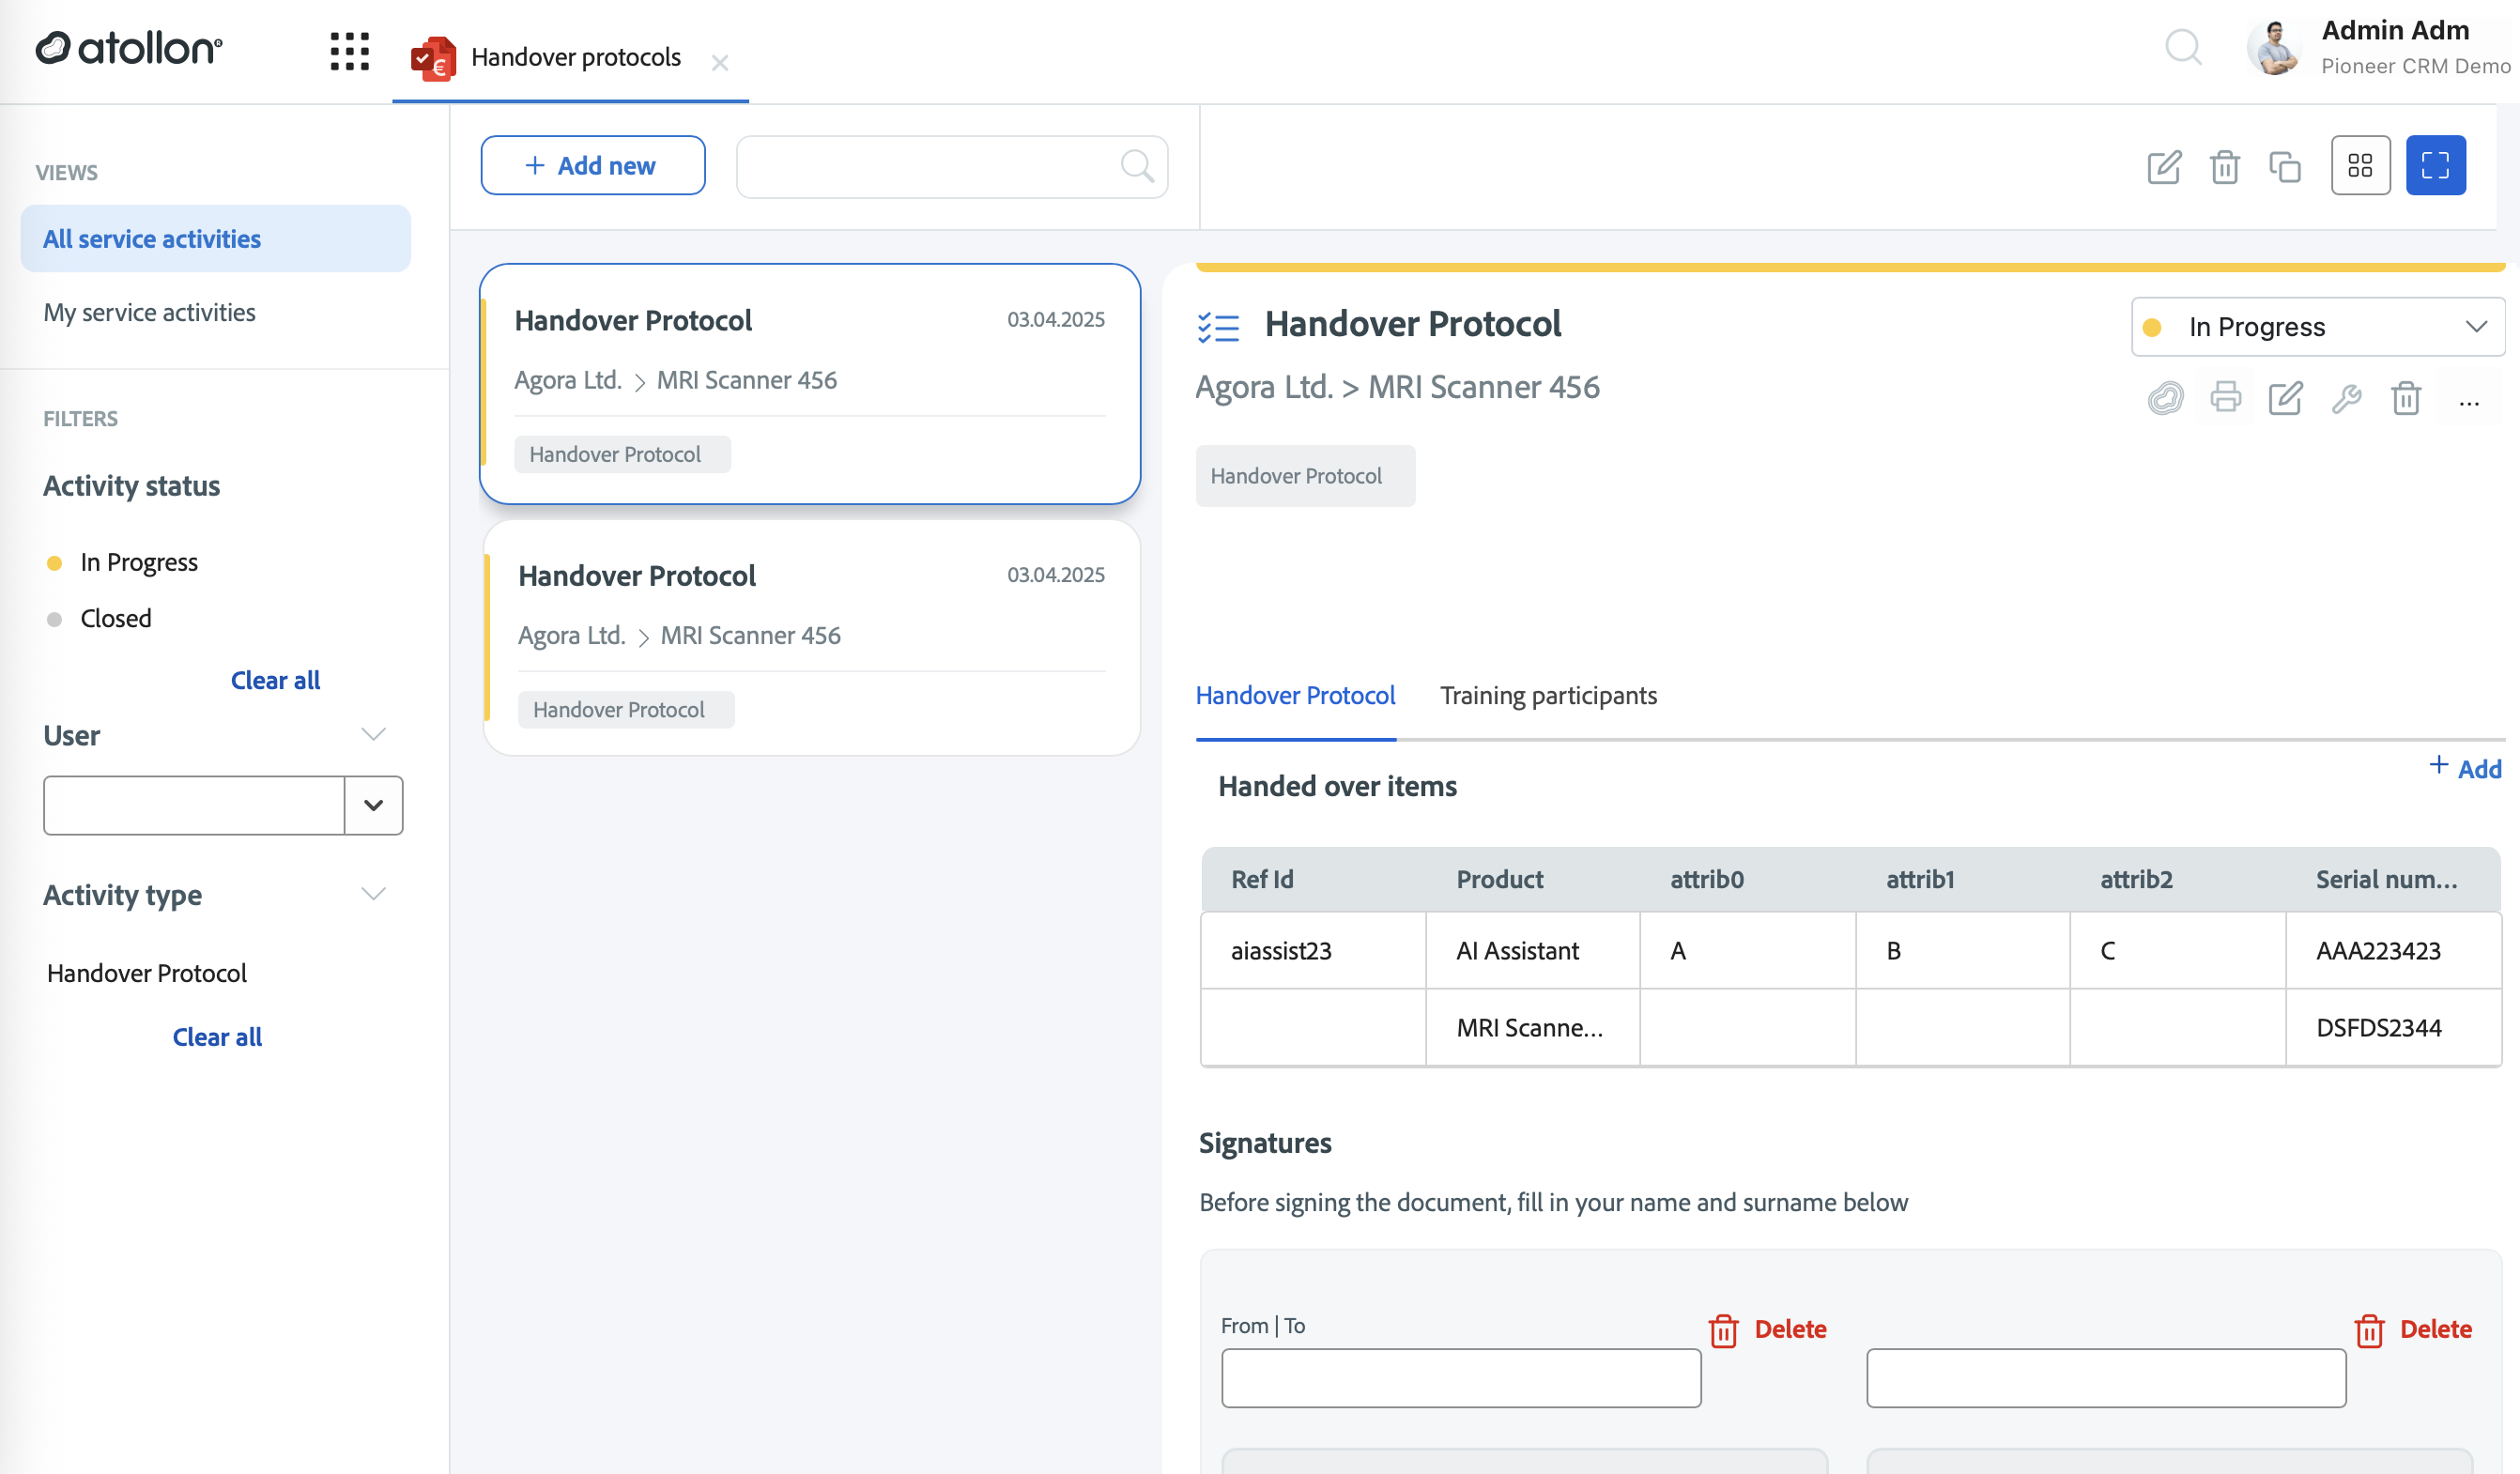The width and height of the screenshot is (2520, 1474).
Task: Open the second Handover Protocol card
Action: 812,638
